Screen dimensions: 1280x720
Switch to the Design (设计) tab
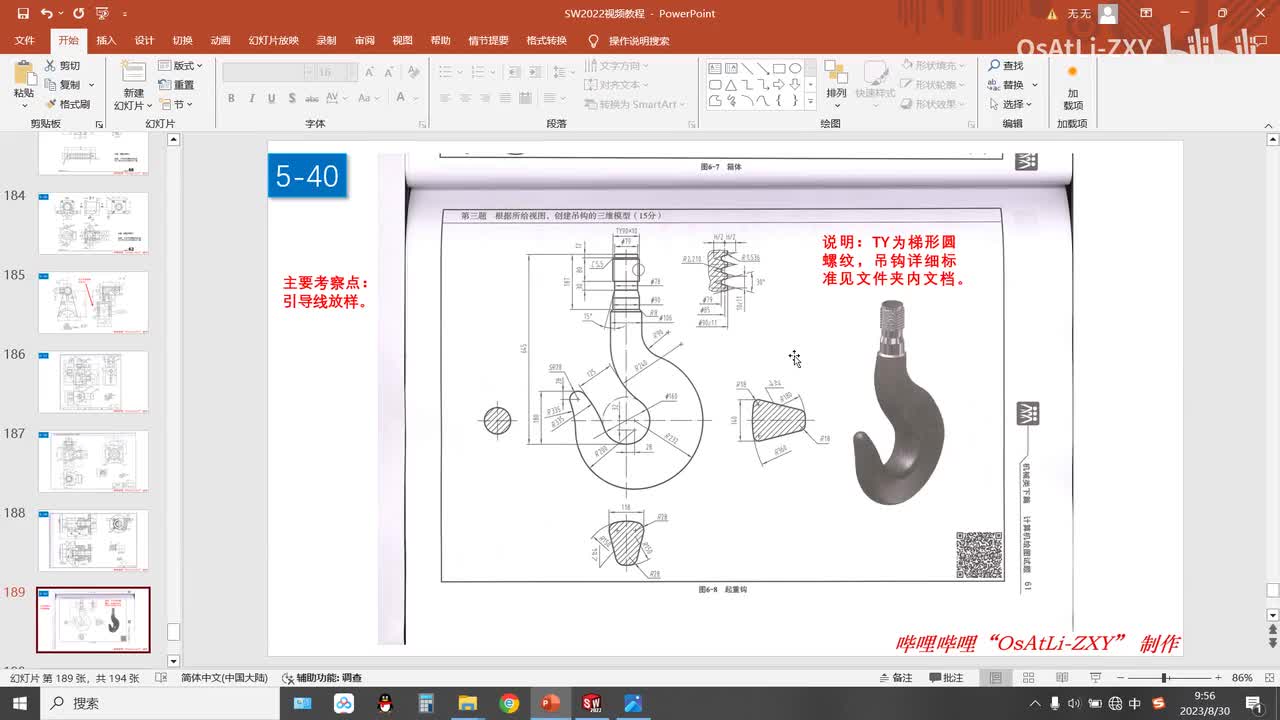tap(144, 41)
